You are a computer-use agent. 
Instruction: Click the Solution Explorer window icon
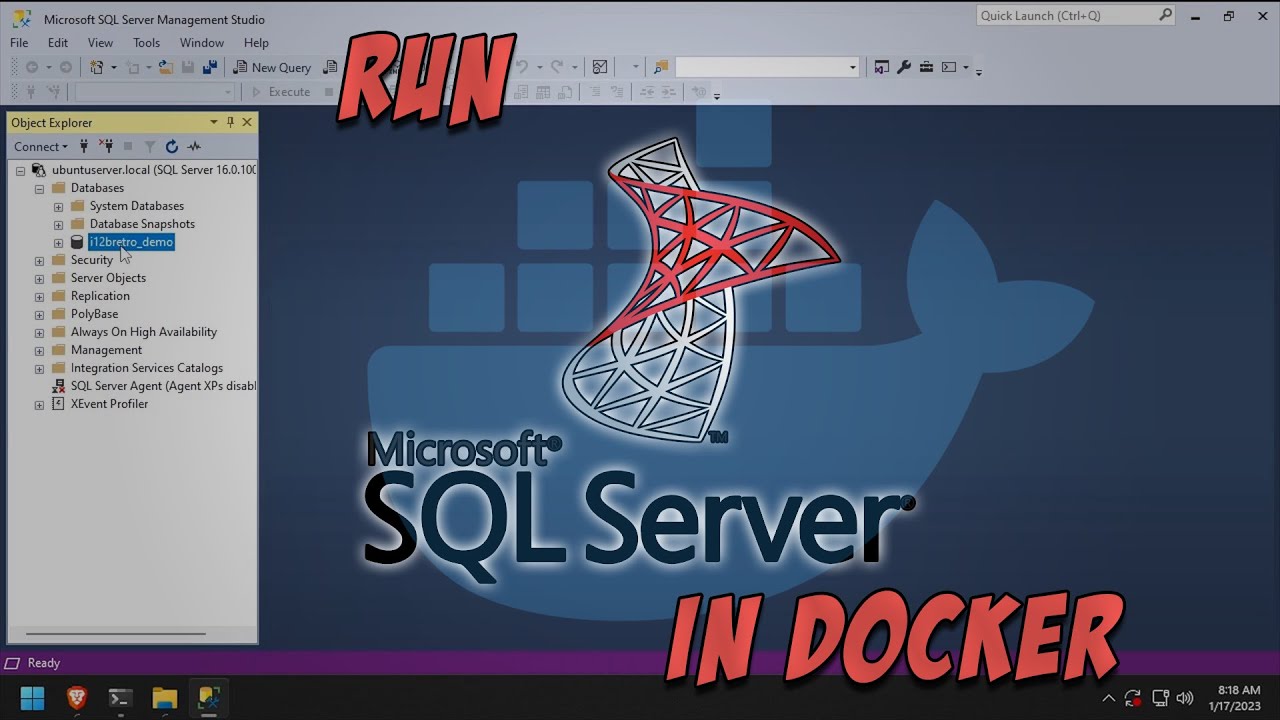(882, 67)
